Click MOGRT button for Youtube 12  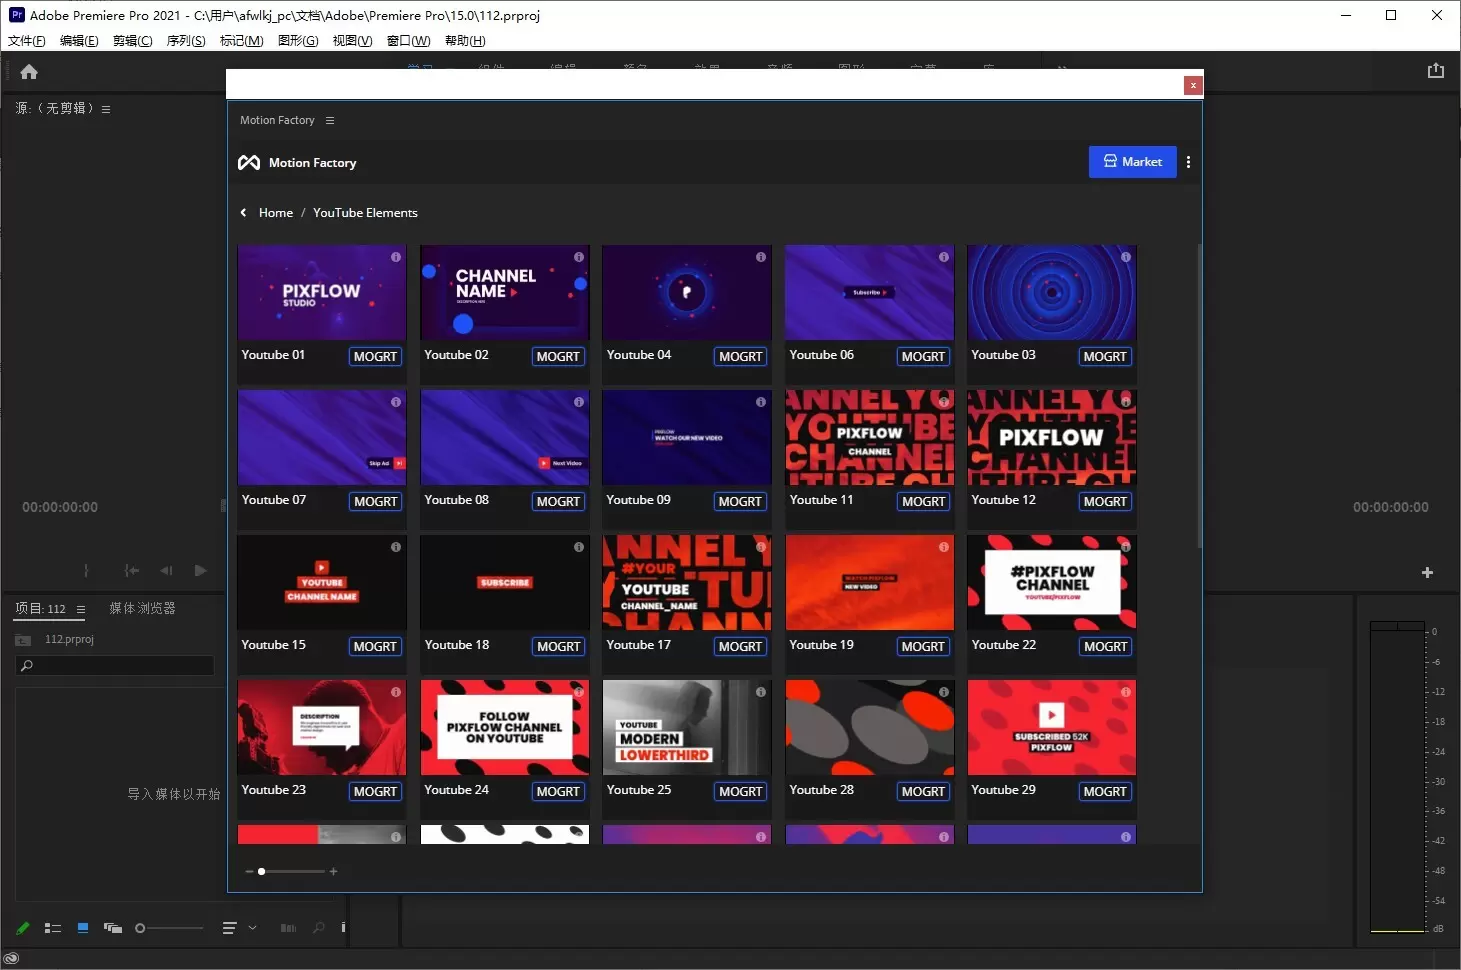(x=1105, y=502)
